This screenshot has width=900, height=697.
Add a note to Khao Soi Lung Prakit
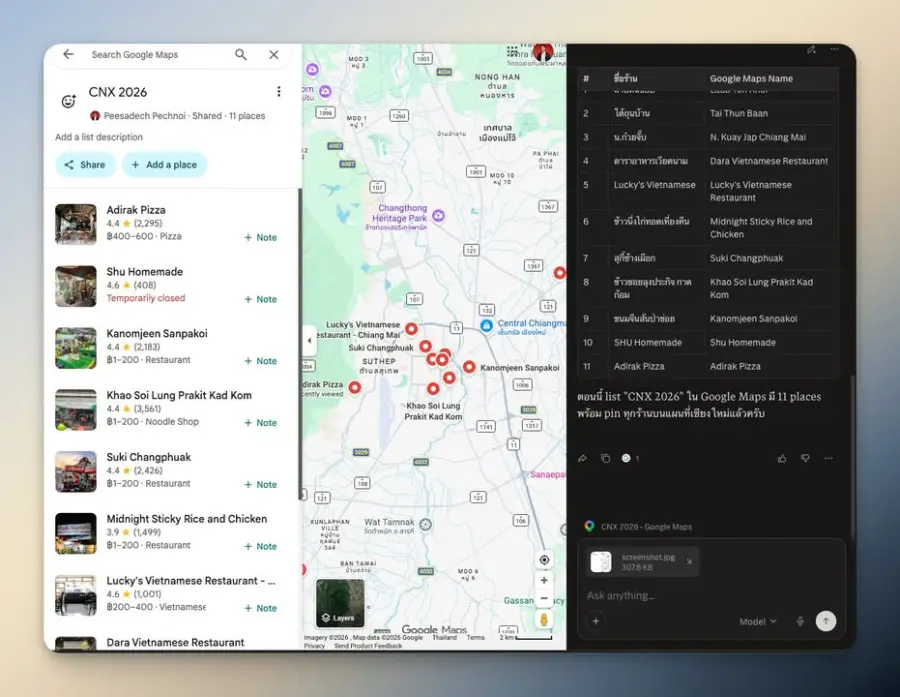261,423
